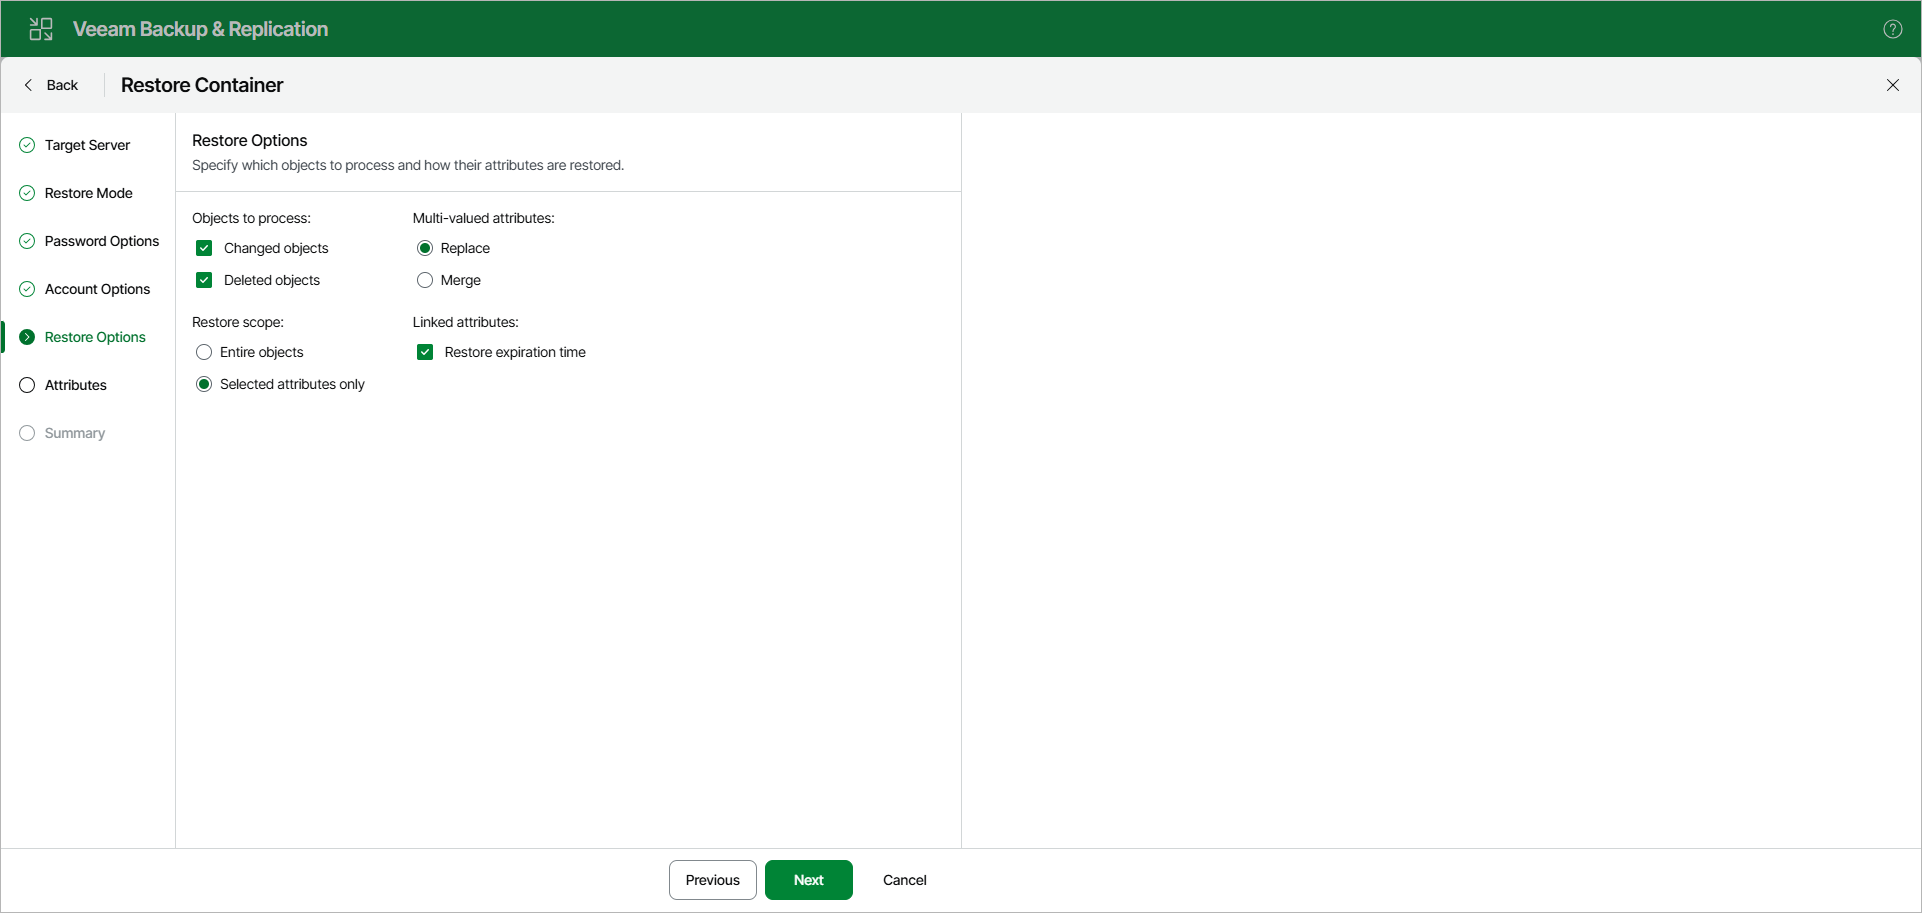Click the 'Linked attributes:' label
1922x913 pixels.
point(465,322)
